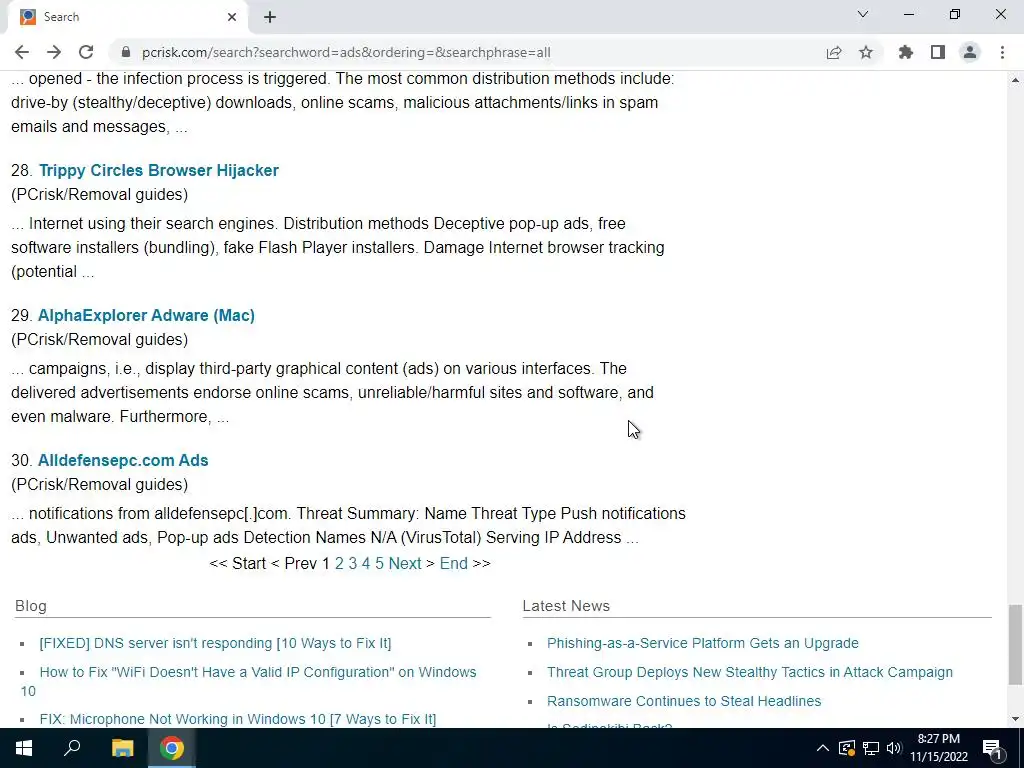Click the 'Latest News' heading

[x=566, y=606]
